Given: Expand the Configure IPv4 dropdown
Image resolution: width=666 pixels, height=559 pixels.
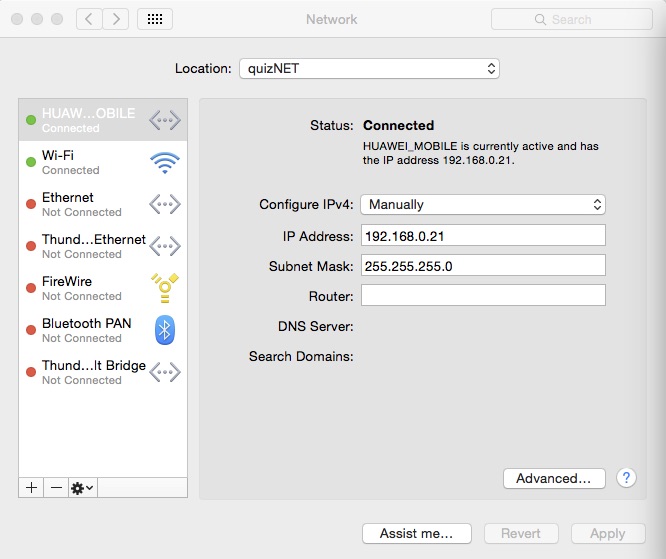Looking at the screenshot, I should coord(483,204).
